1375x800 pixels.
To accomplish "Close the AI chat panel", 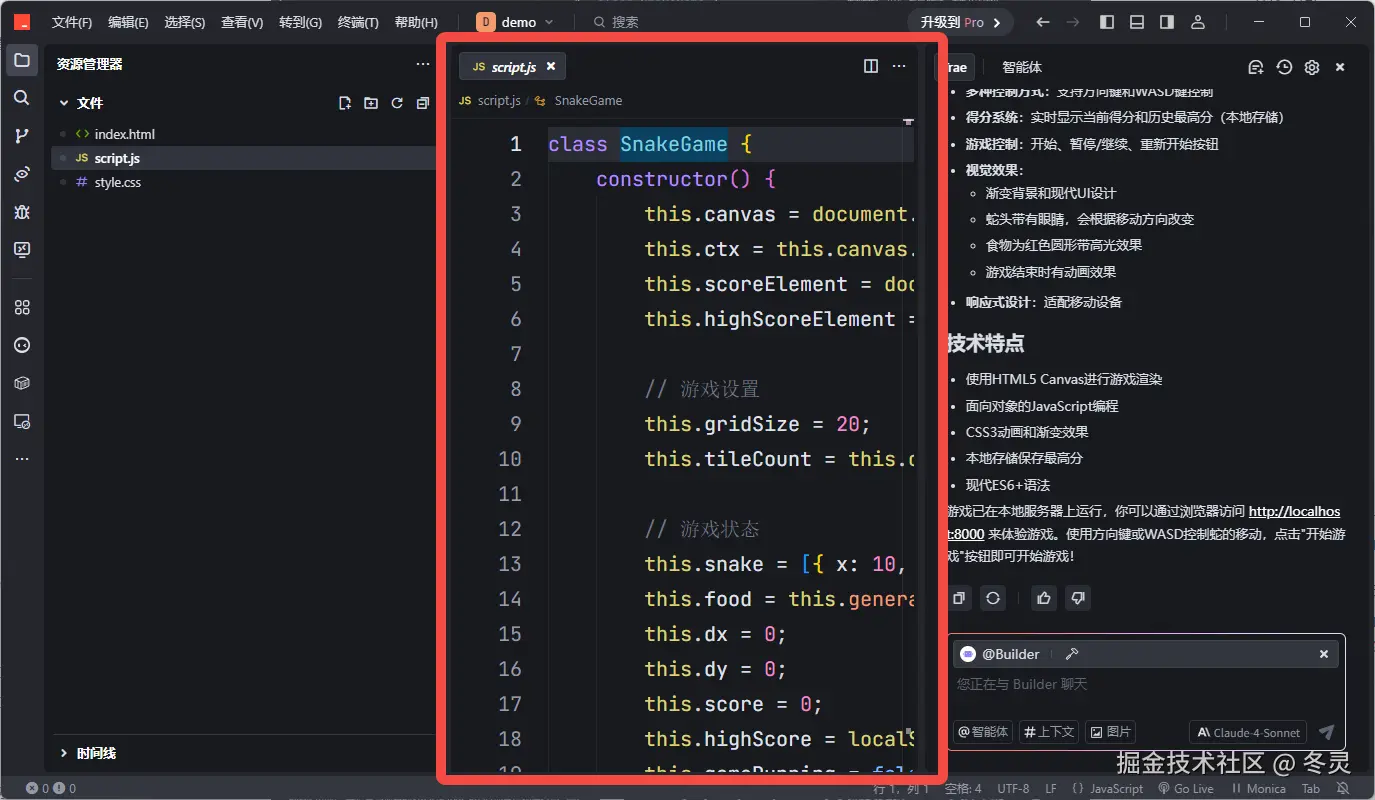I will [1340, 67].
